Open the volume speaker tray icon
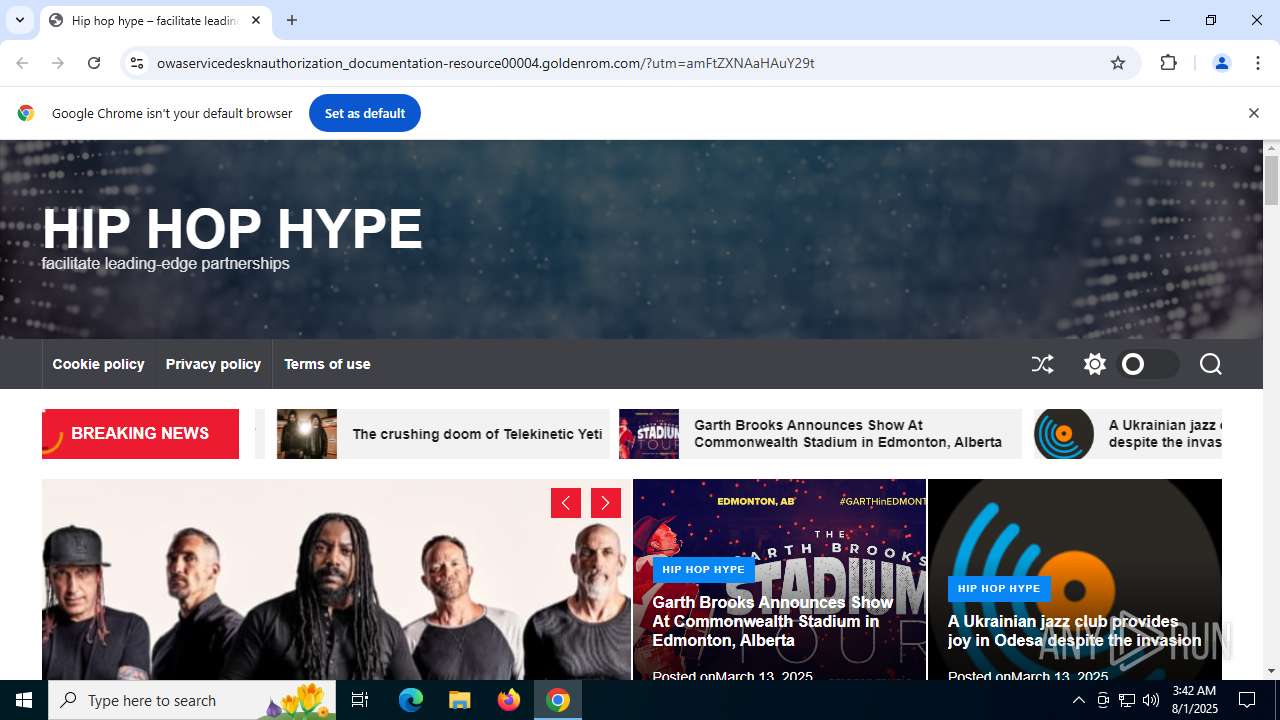This screenshot has height=720, width=1280. tap(1151, 700)
